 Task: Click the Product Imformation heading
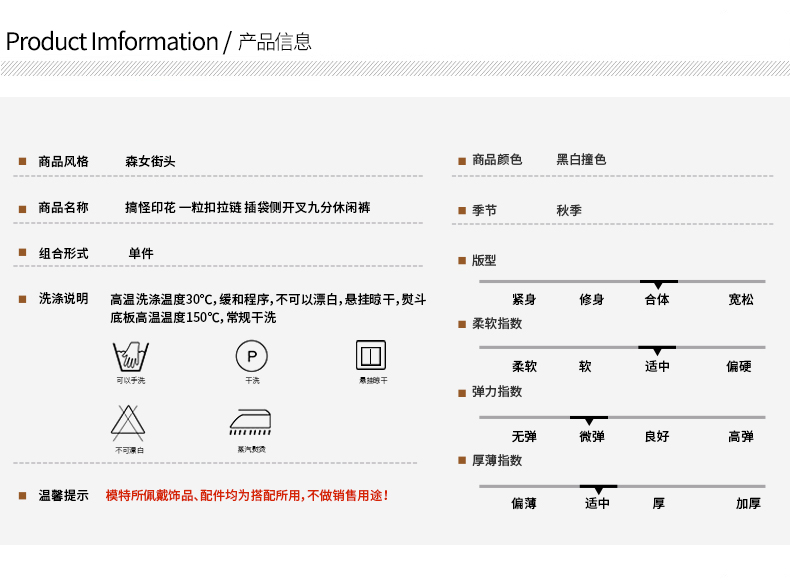click(111, 42)
